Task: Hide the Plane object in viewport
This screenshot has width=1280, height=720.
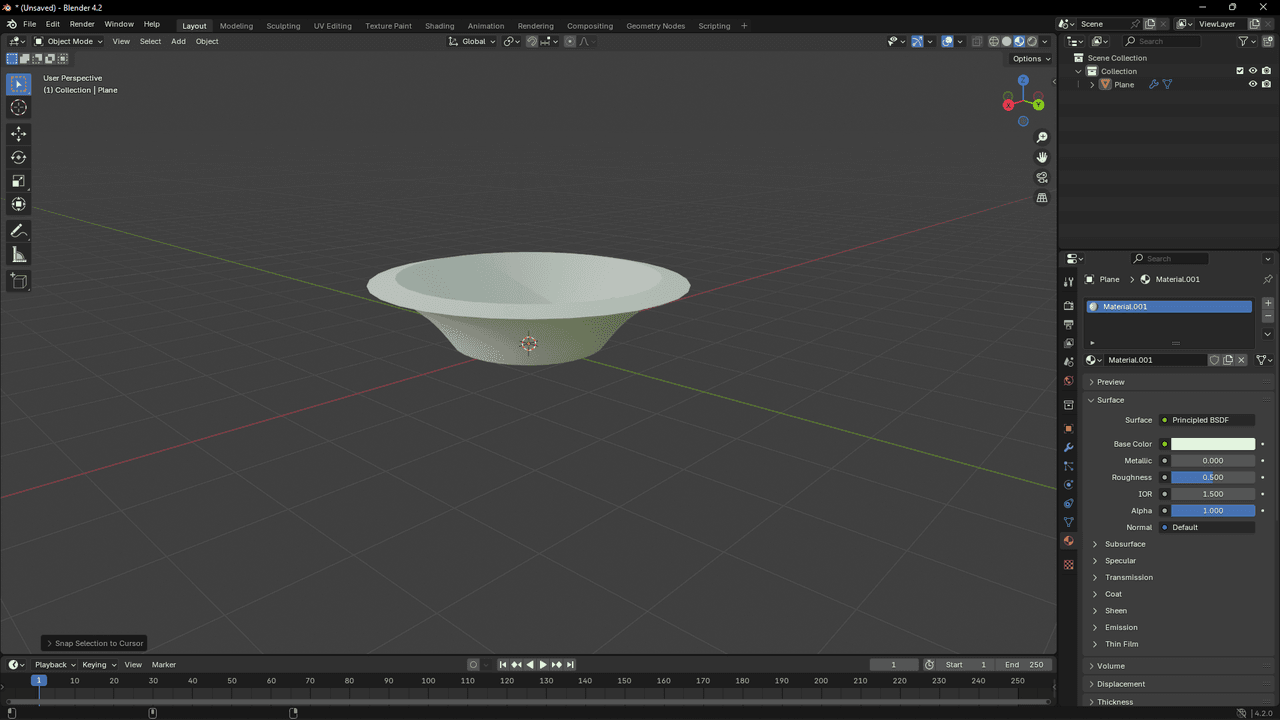Action: click(x=1252, y=85)
